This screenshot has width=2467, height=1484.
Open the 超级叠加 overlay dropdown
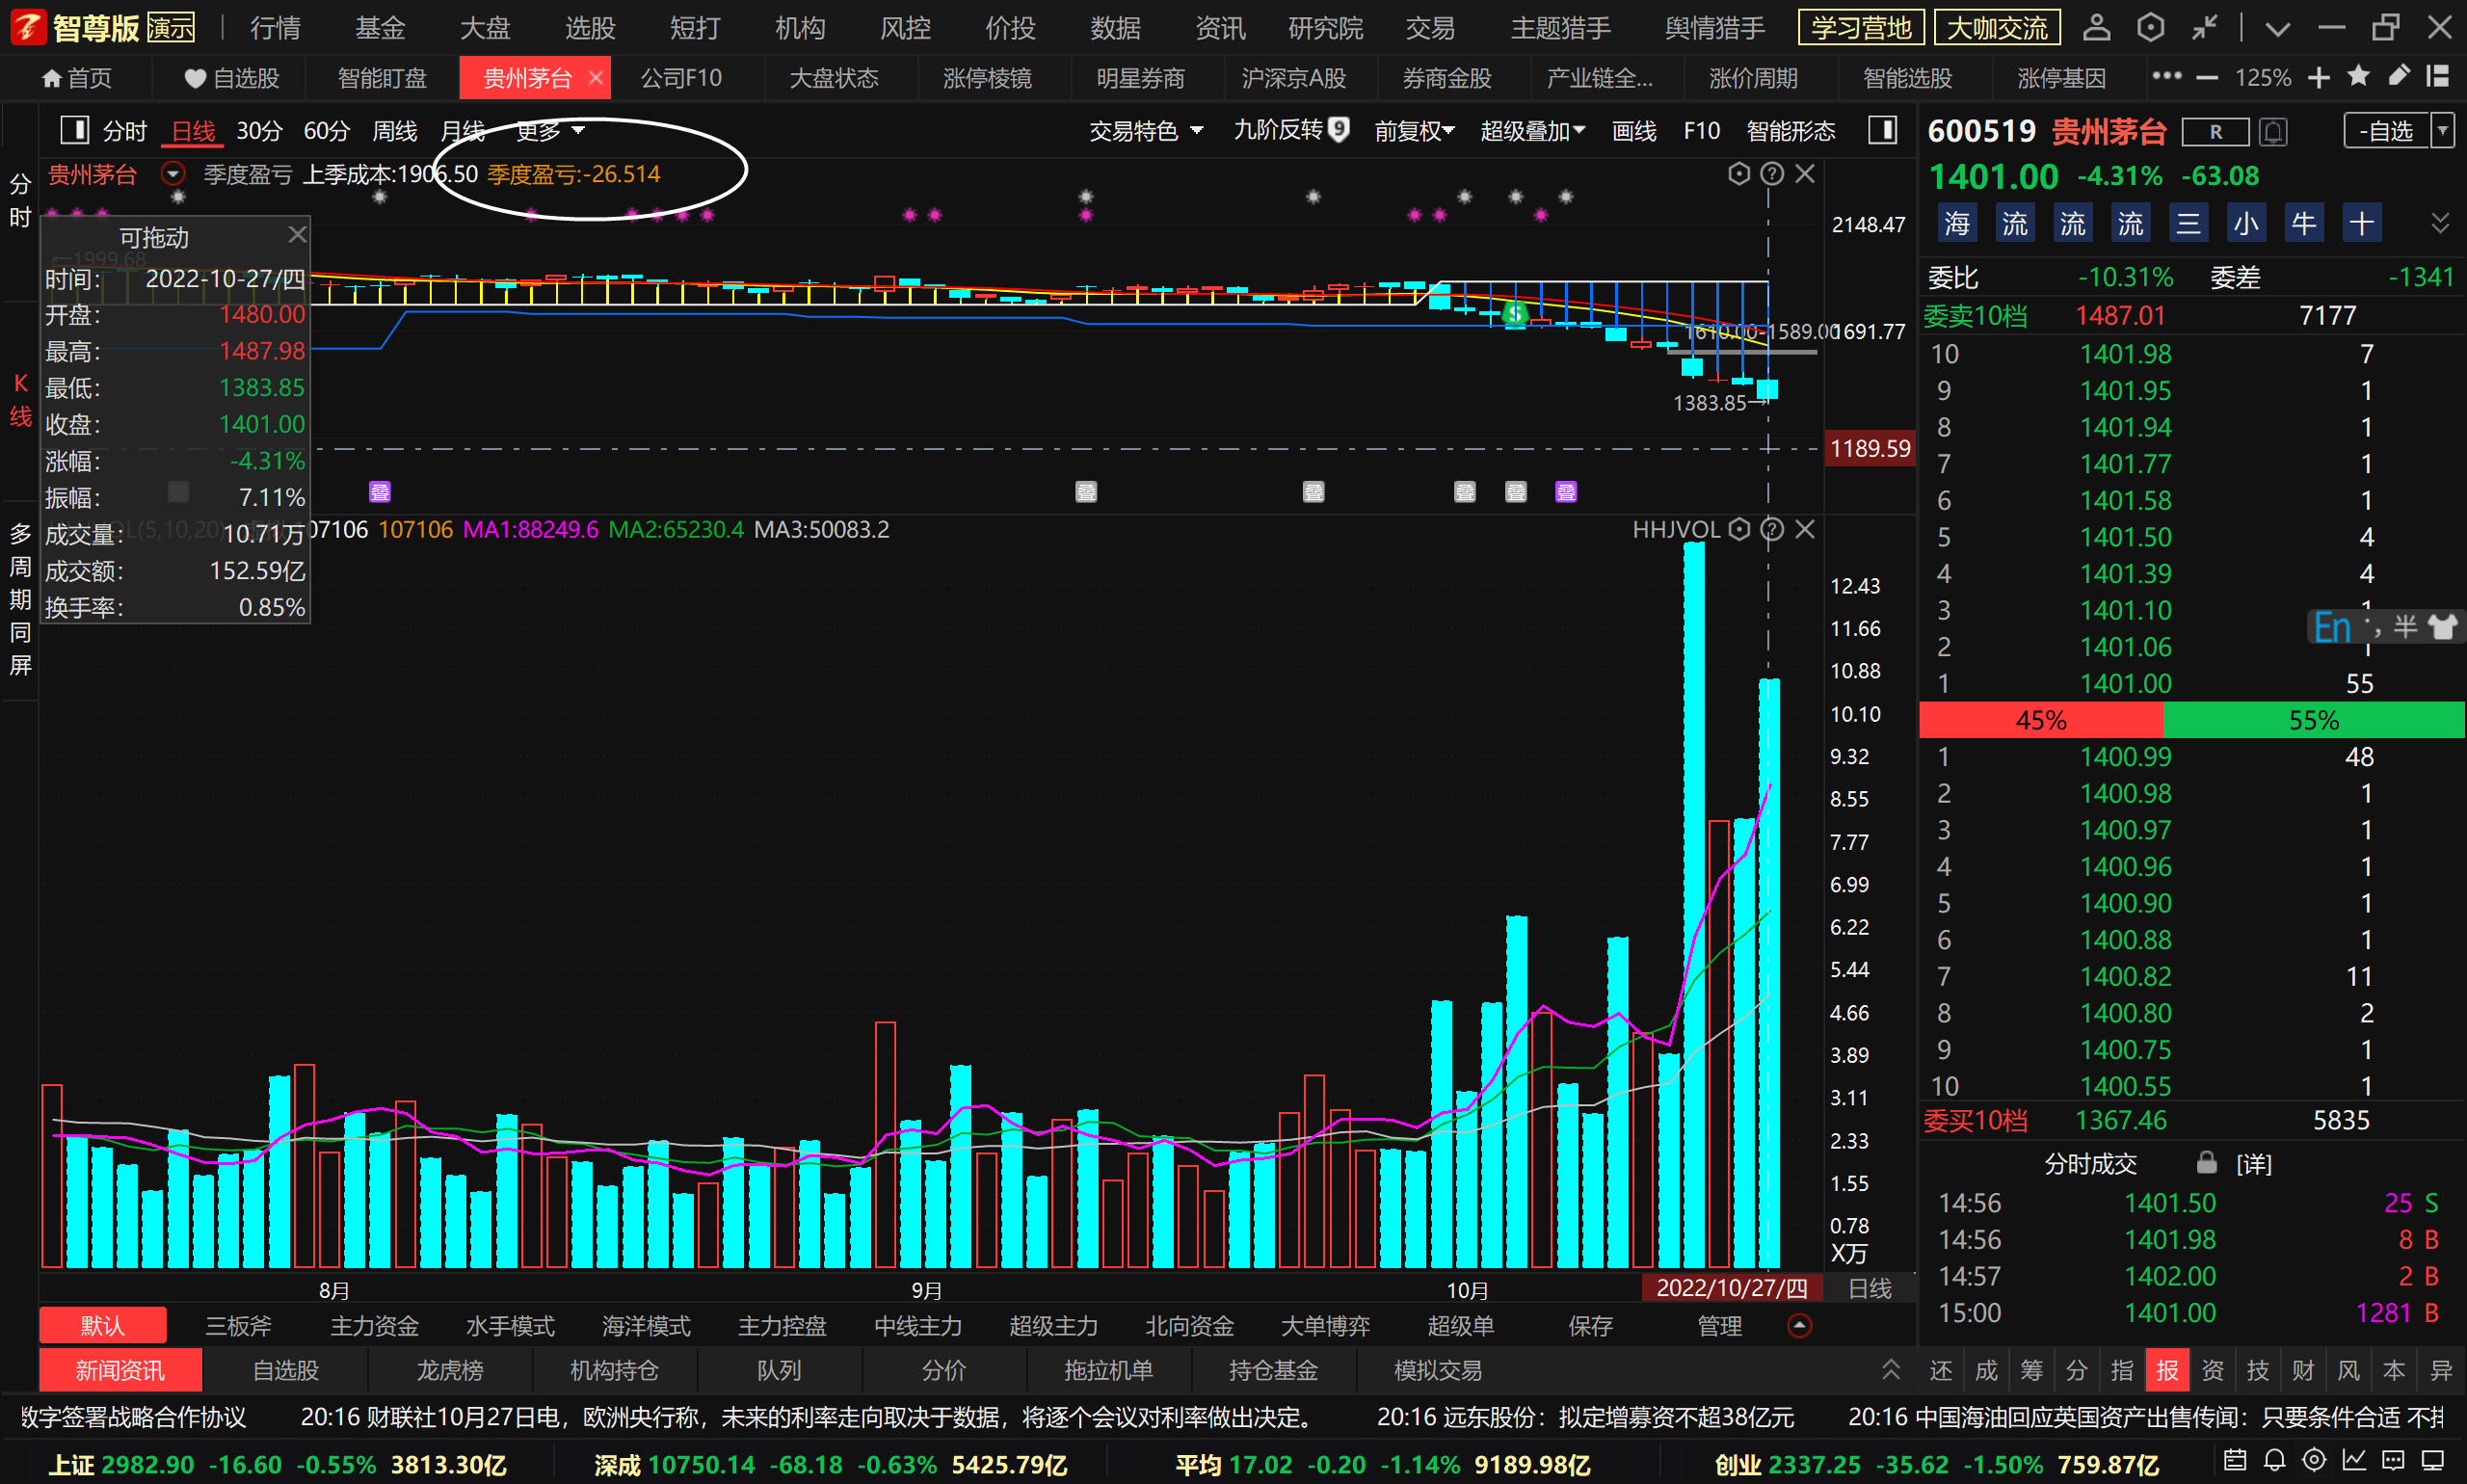(x=1533, y=131)
